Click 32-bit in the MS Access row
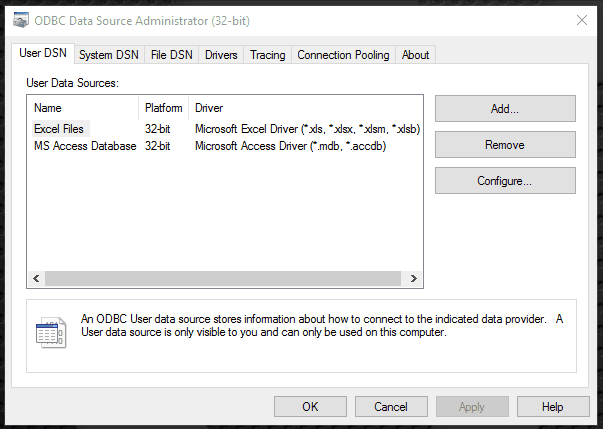This screenshot has height=429, width=603. (x=158, y=146)
